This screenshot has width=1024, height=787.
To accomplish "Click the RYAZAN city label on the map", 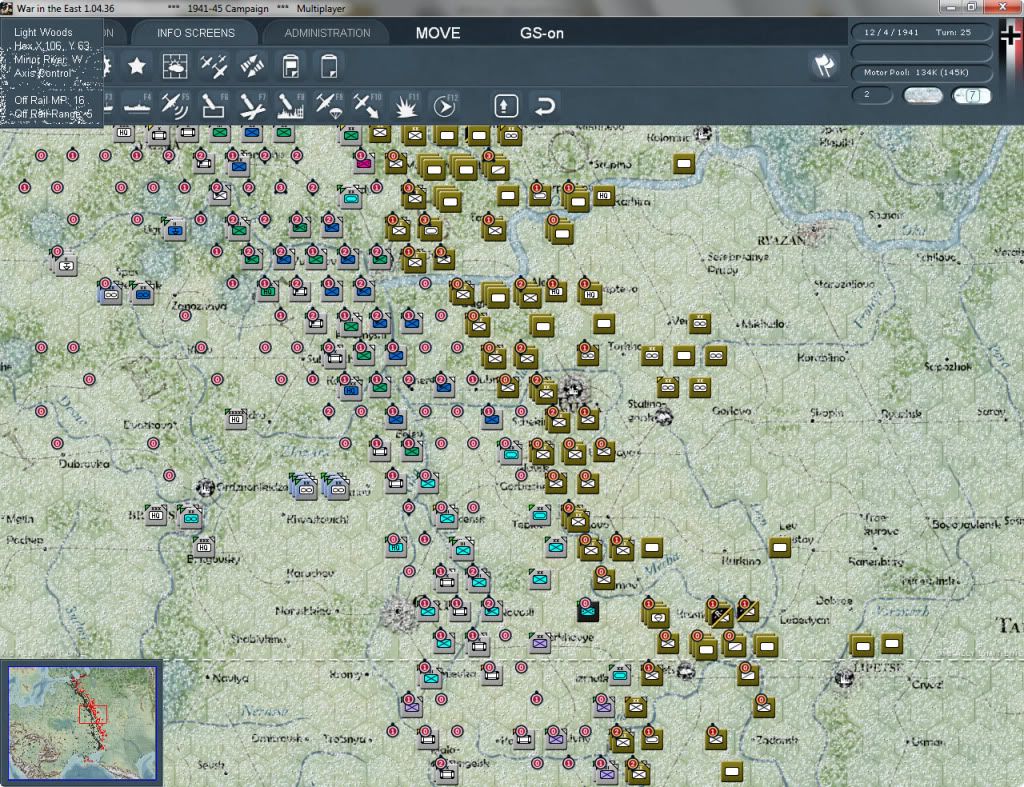I will coord(782,240).
